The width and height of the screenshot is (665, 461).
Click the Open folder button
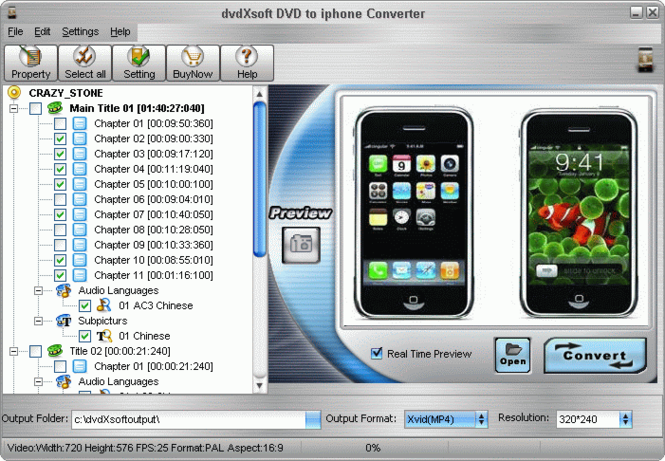[x=513, y=355]
